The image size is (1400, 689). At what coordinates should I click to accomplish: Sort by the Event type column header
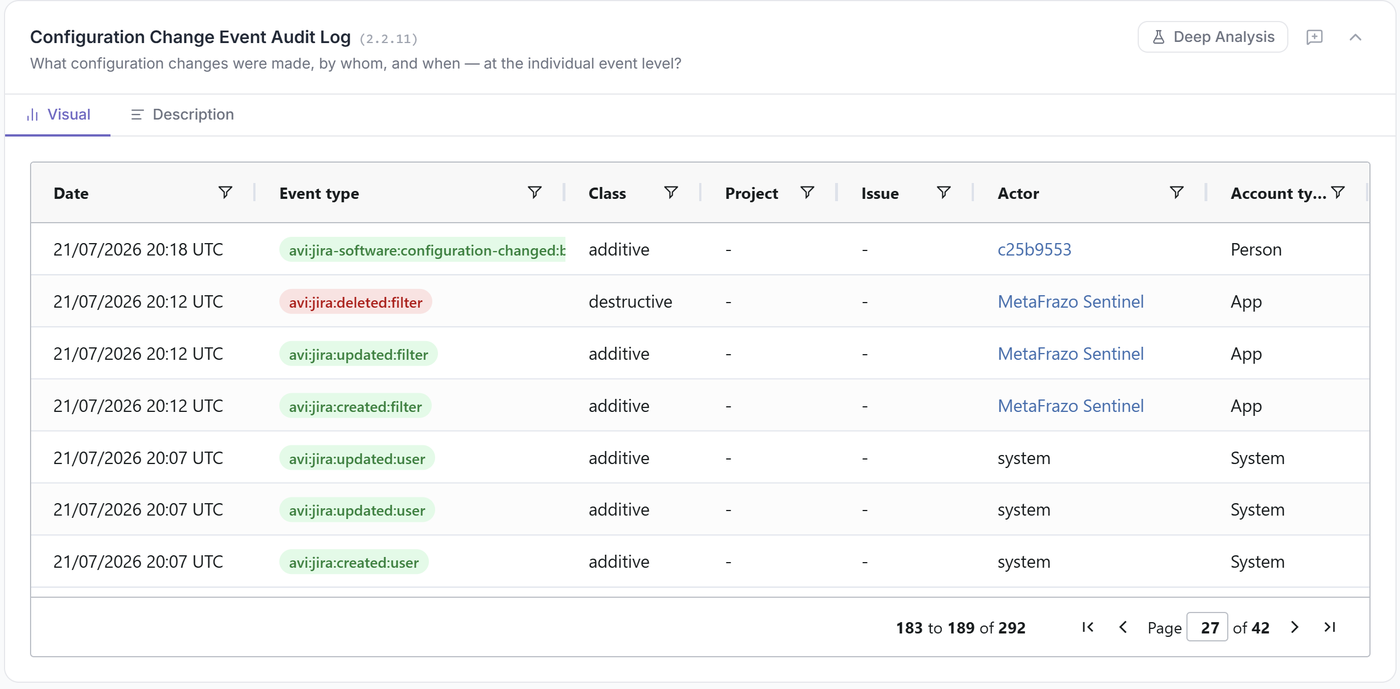pos(319,193)
